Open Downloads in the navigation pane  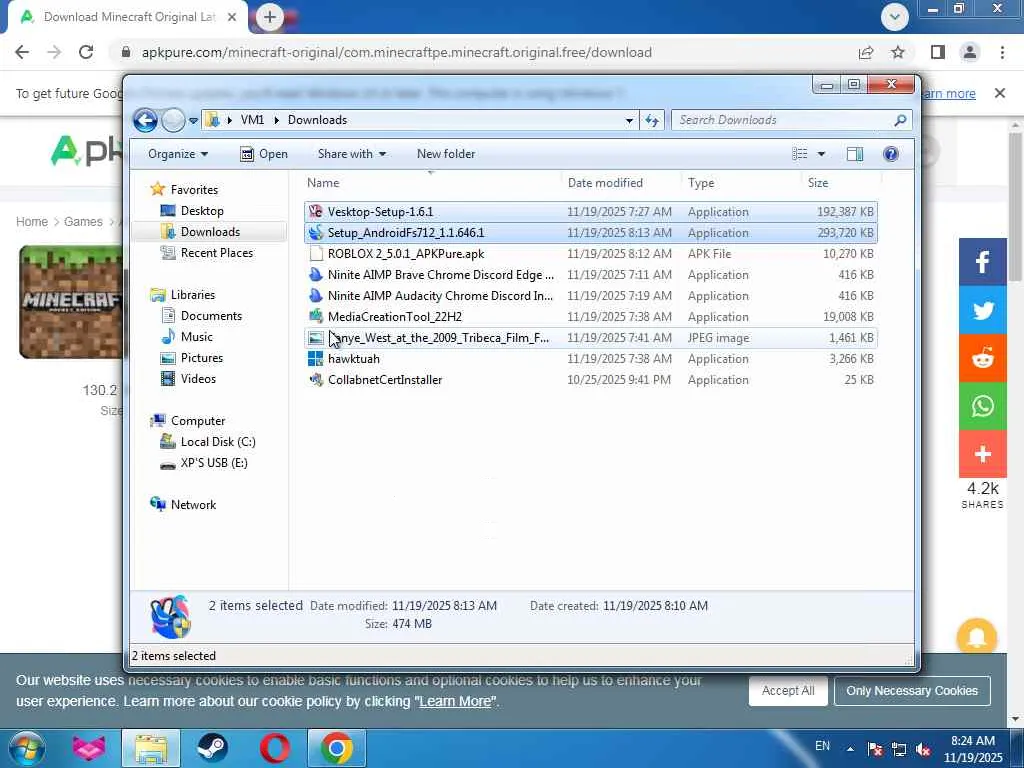210,232
